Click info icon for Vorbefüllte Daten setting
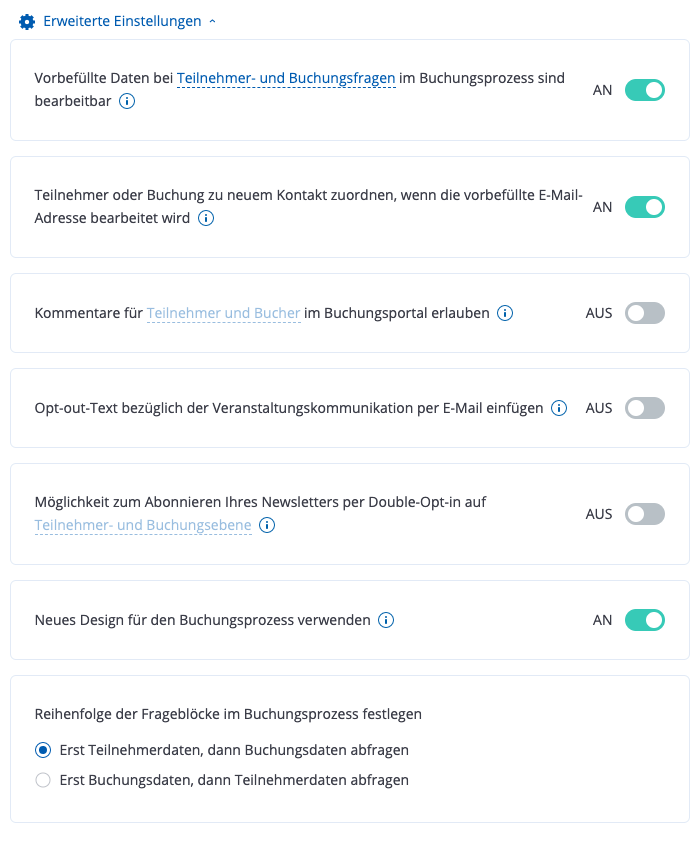 128,101
